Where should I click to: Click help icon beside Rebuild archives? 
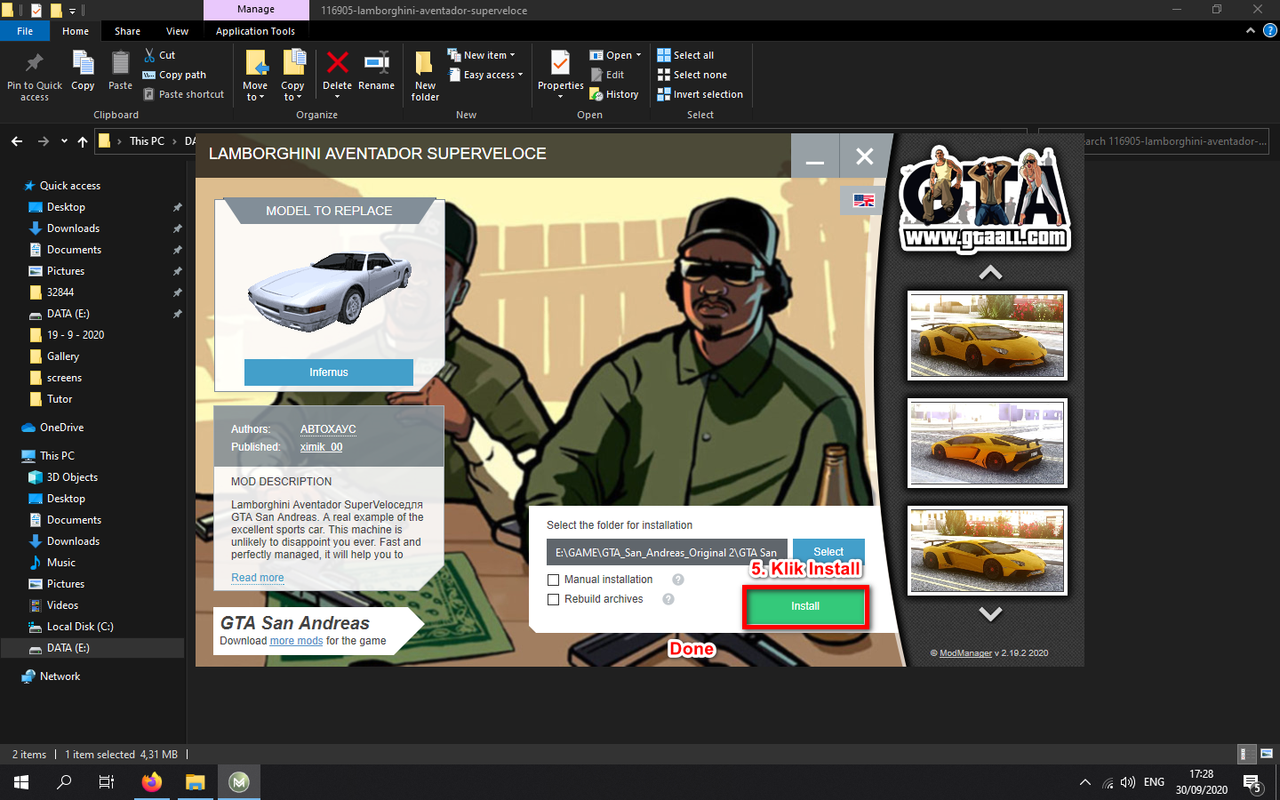(668, 599)
